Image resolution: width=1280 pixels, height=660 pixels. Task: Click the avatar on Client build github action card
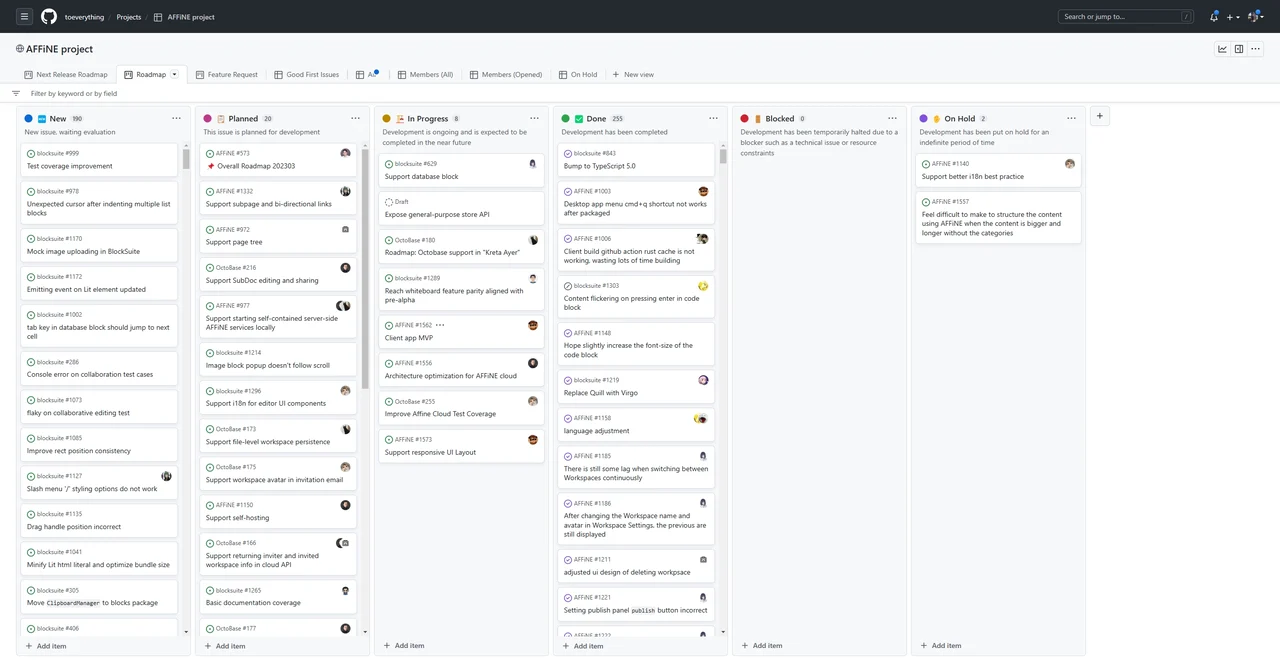coord(703,239)
